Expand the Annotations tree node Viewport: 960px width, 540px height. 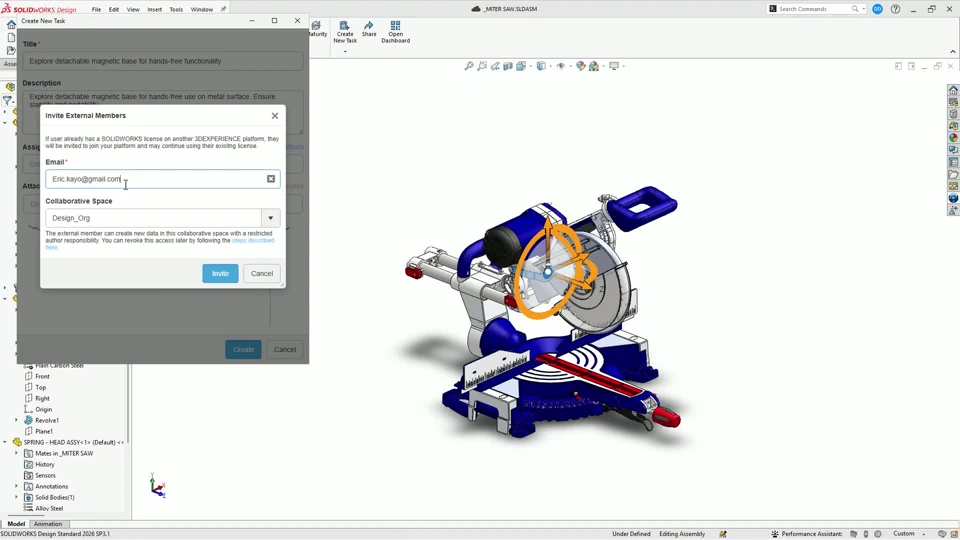17,486
